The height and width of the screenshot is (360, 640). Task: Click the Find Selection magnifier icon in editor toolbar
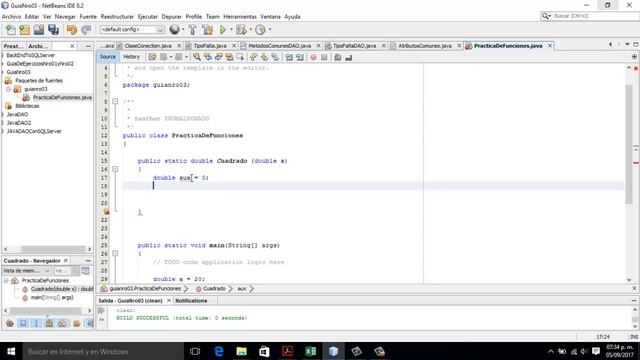(197, 57)
